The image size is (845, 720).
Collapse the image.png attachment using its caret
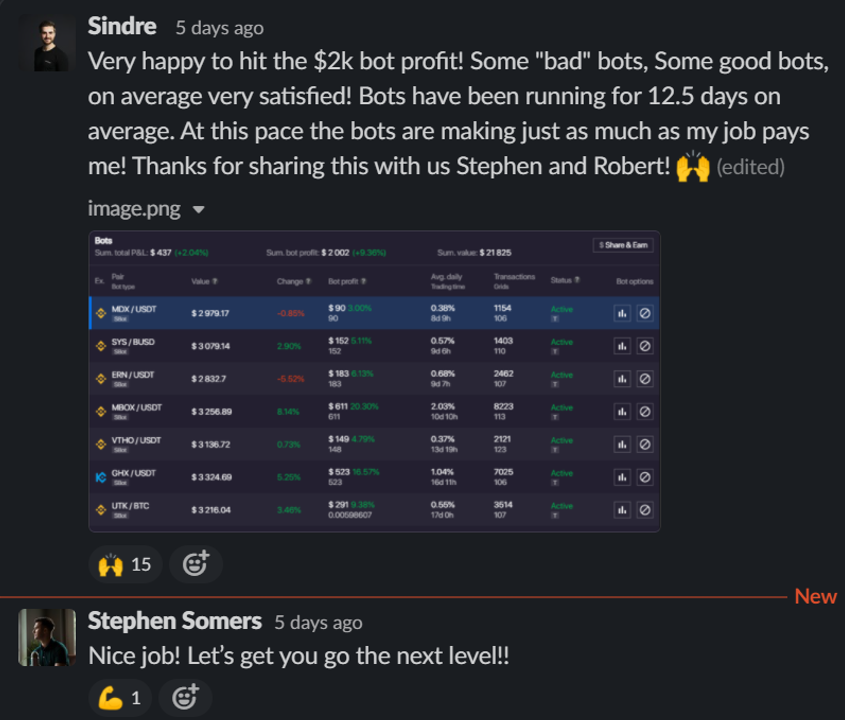(198, 210)
